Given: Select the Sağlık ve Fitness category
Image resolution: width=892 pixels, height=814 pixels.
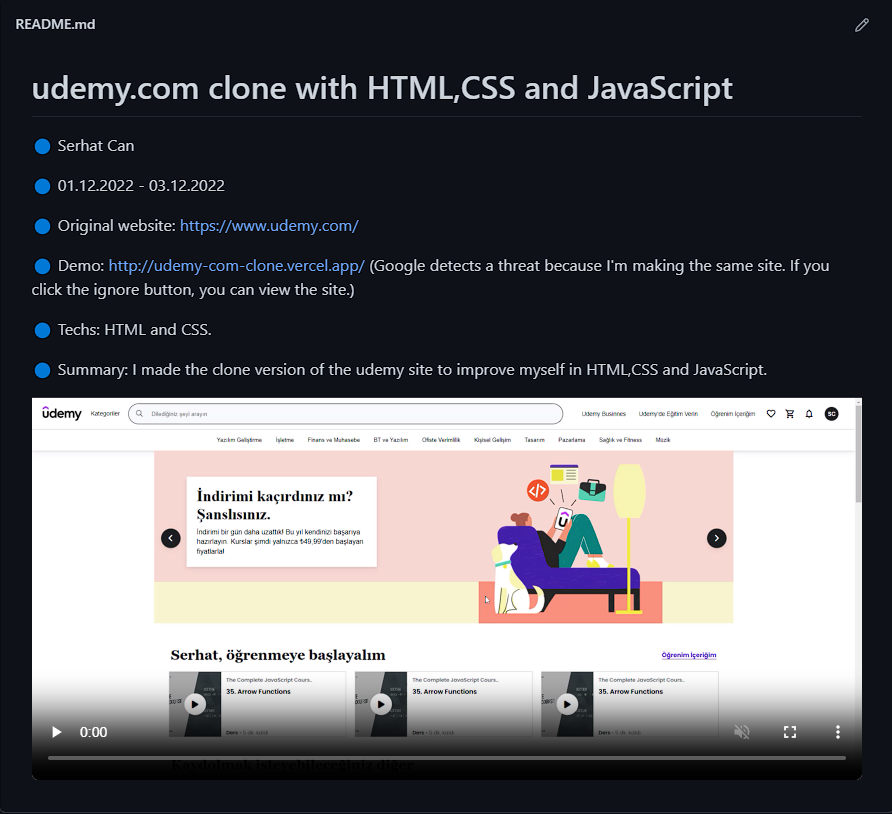Looking at the screenshot, I should (620, 440).
